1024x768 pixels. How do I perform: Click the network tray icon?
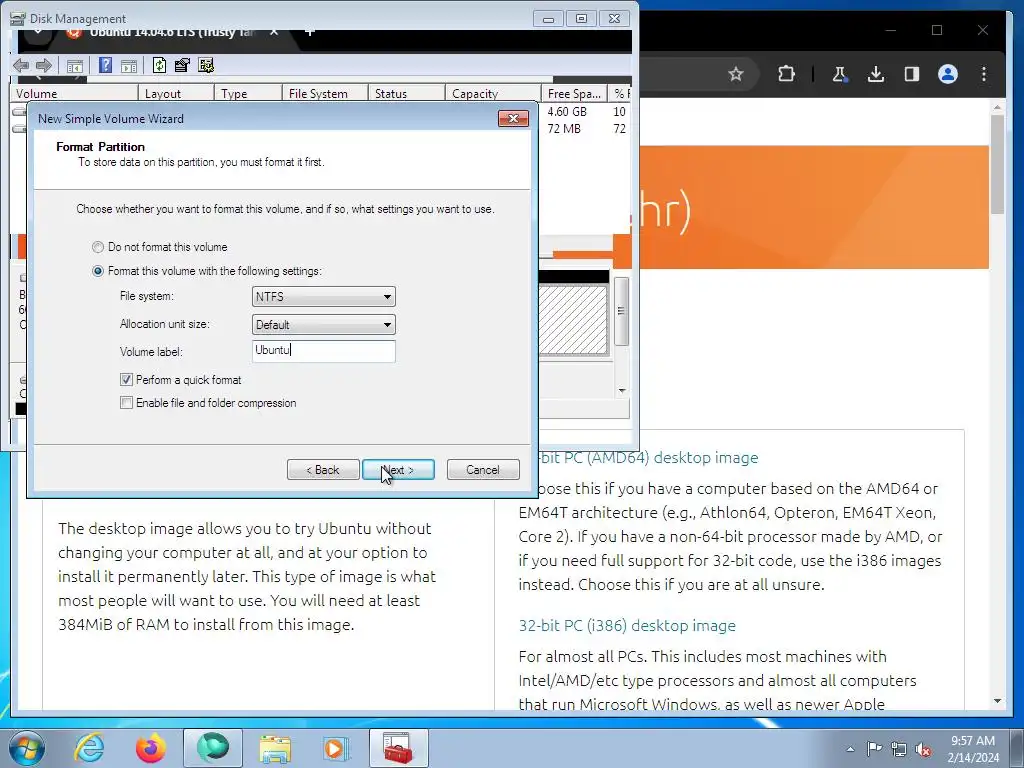(x=899, y=749)
